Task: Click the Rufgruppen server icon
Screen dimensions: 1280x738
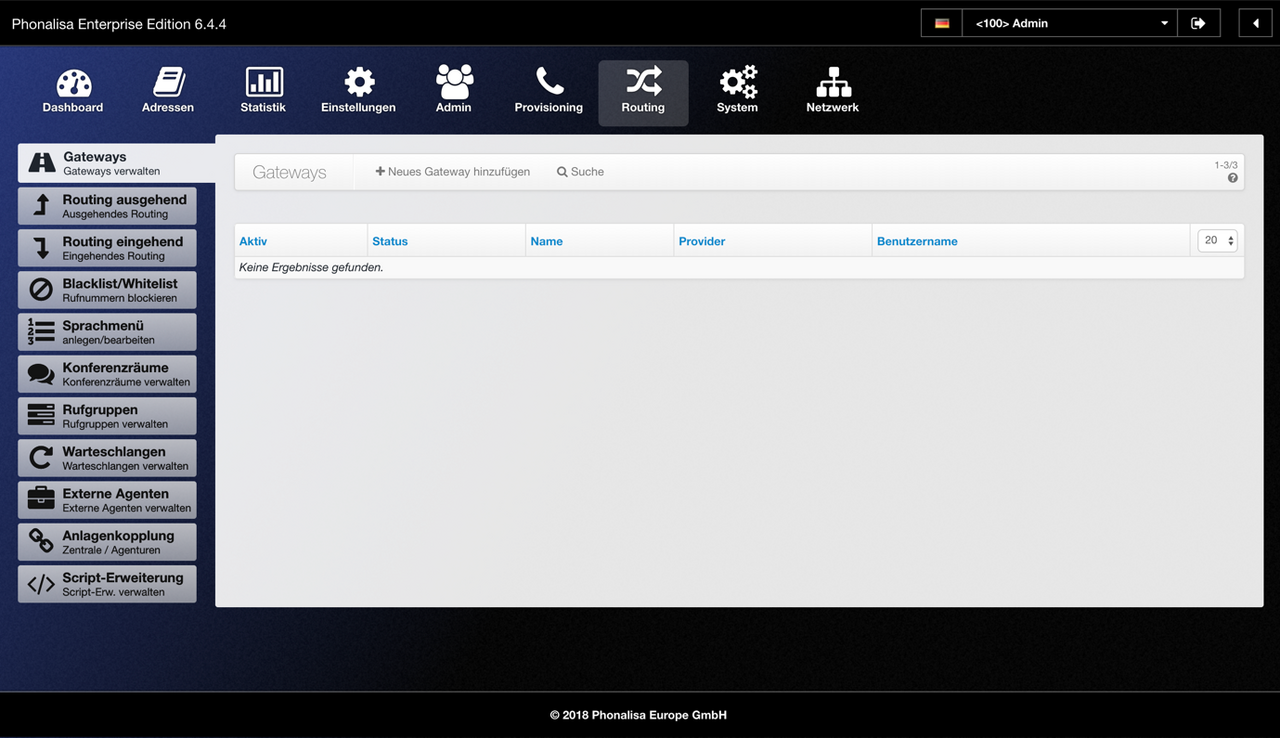Action: click(x=41, y=416)
